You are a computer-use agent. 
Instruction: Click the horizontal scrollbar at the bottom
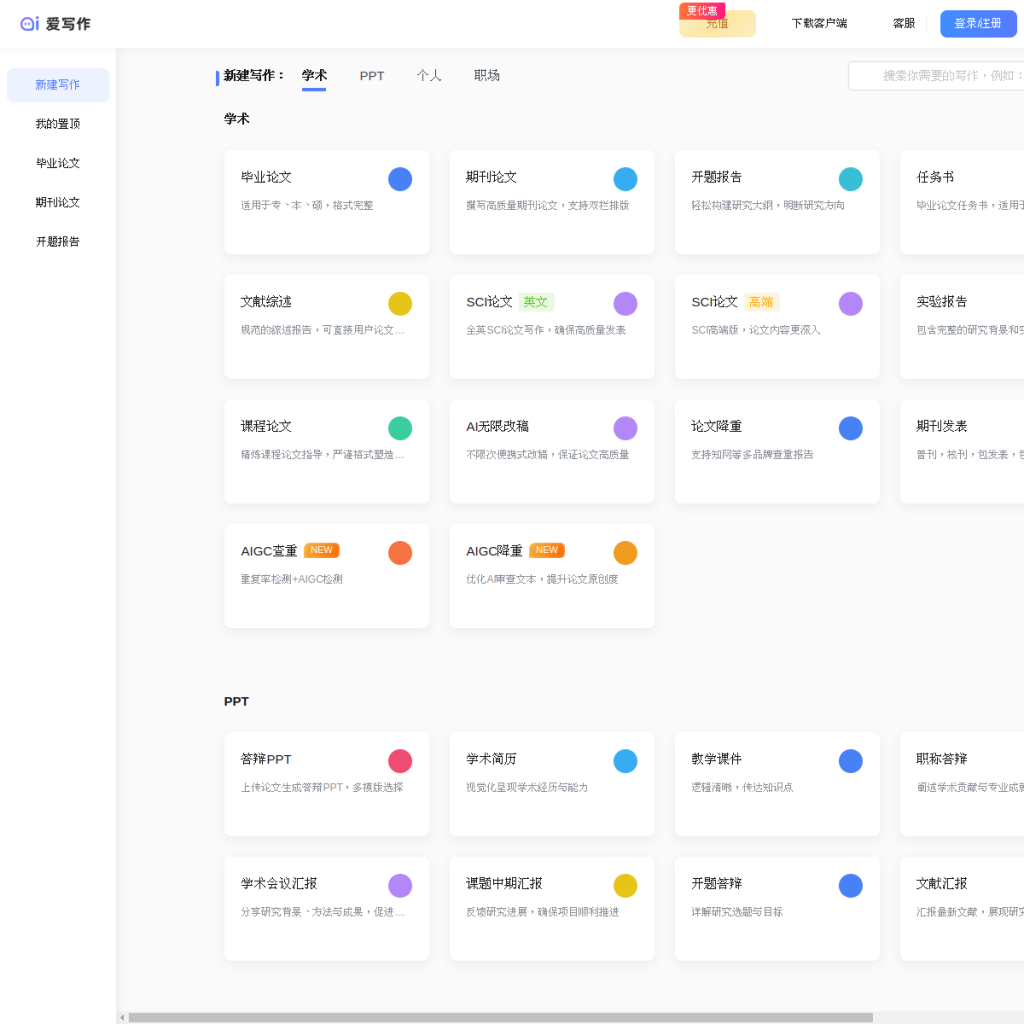(x=500, y=1017)
